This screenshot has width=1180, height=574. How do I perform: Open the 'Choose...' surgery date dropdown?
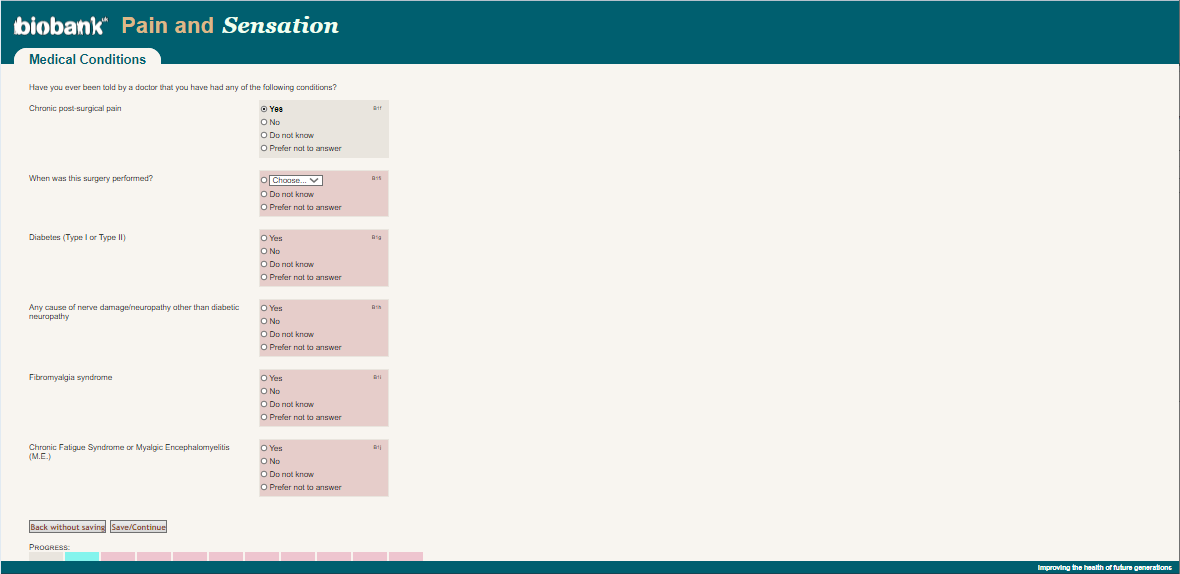coord(296,180)
